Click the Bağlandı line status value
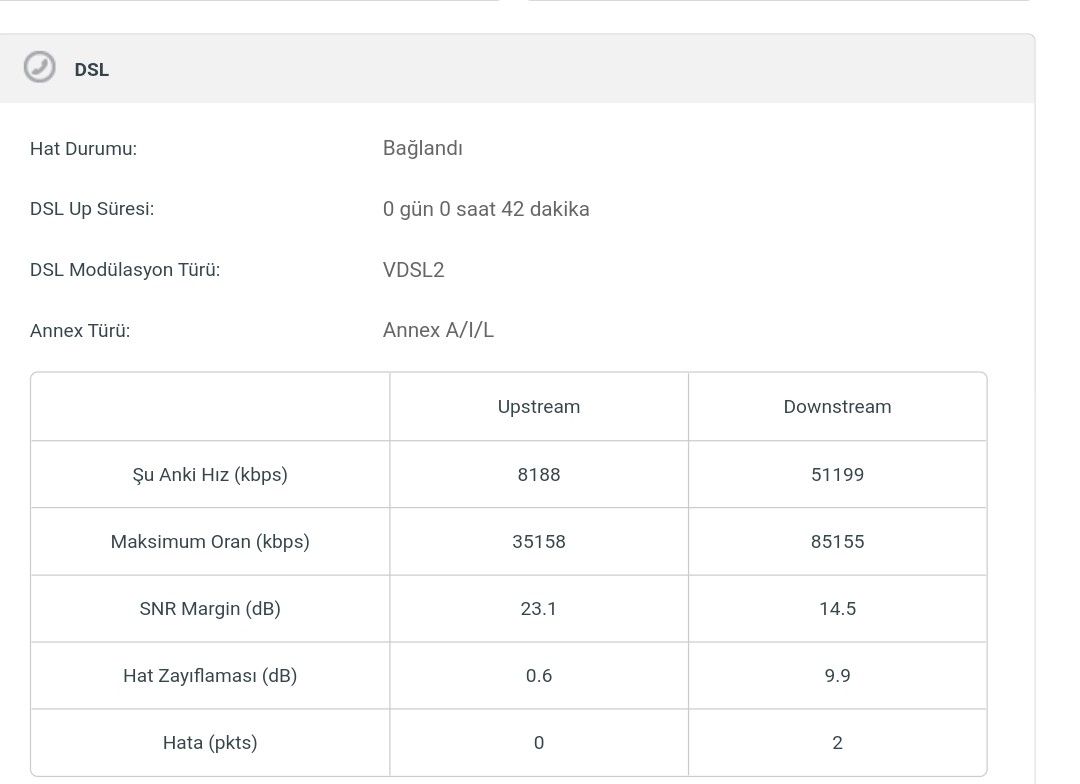 pos(422,149)
